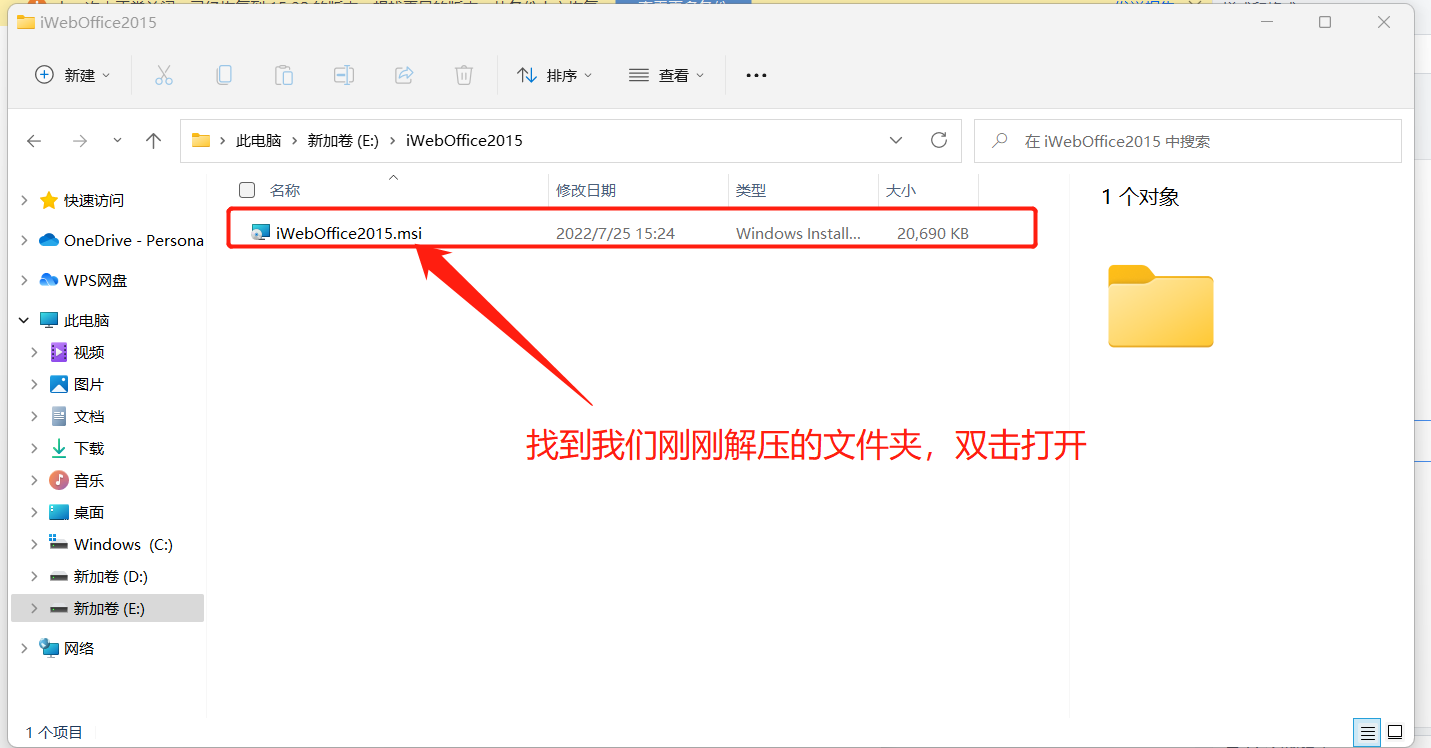The width and height of the screenshot is (1431, 748).
Task: Go up one folder level
Action: 153,141
